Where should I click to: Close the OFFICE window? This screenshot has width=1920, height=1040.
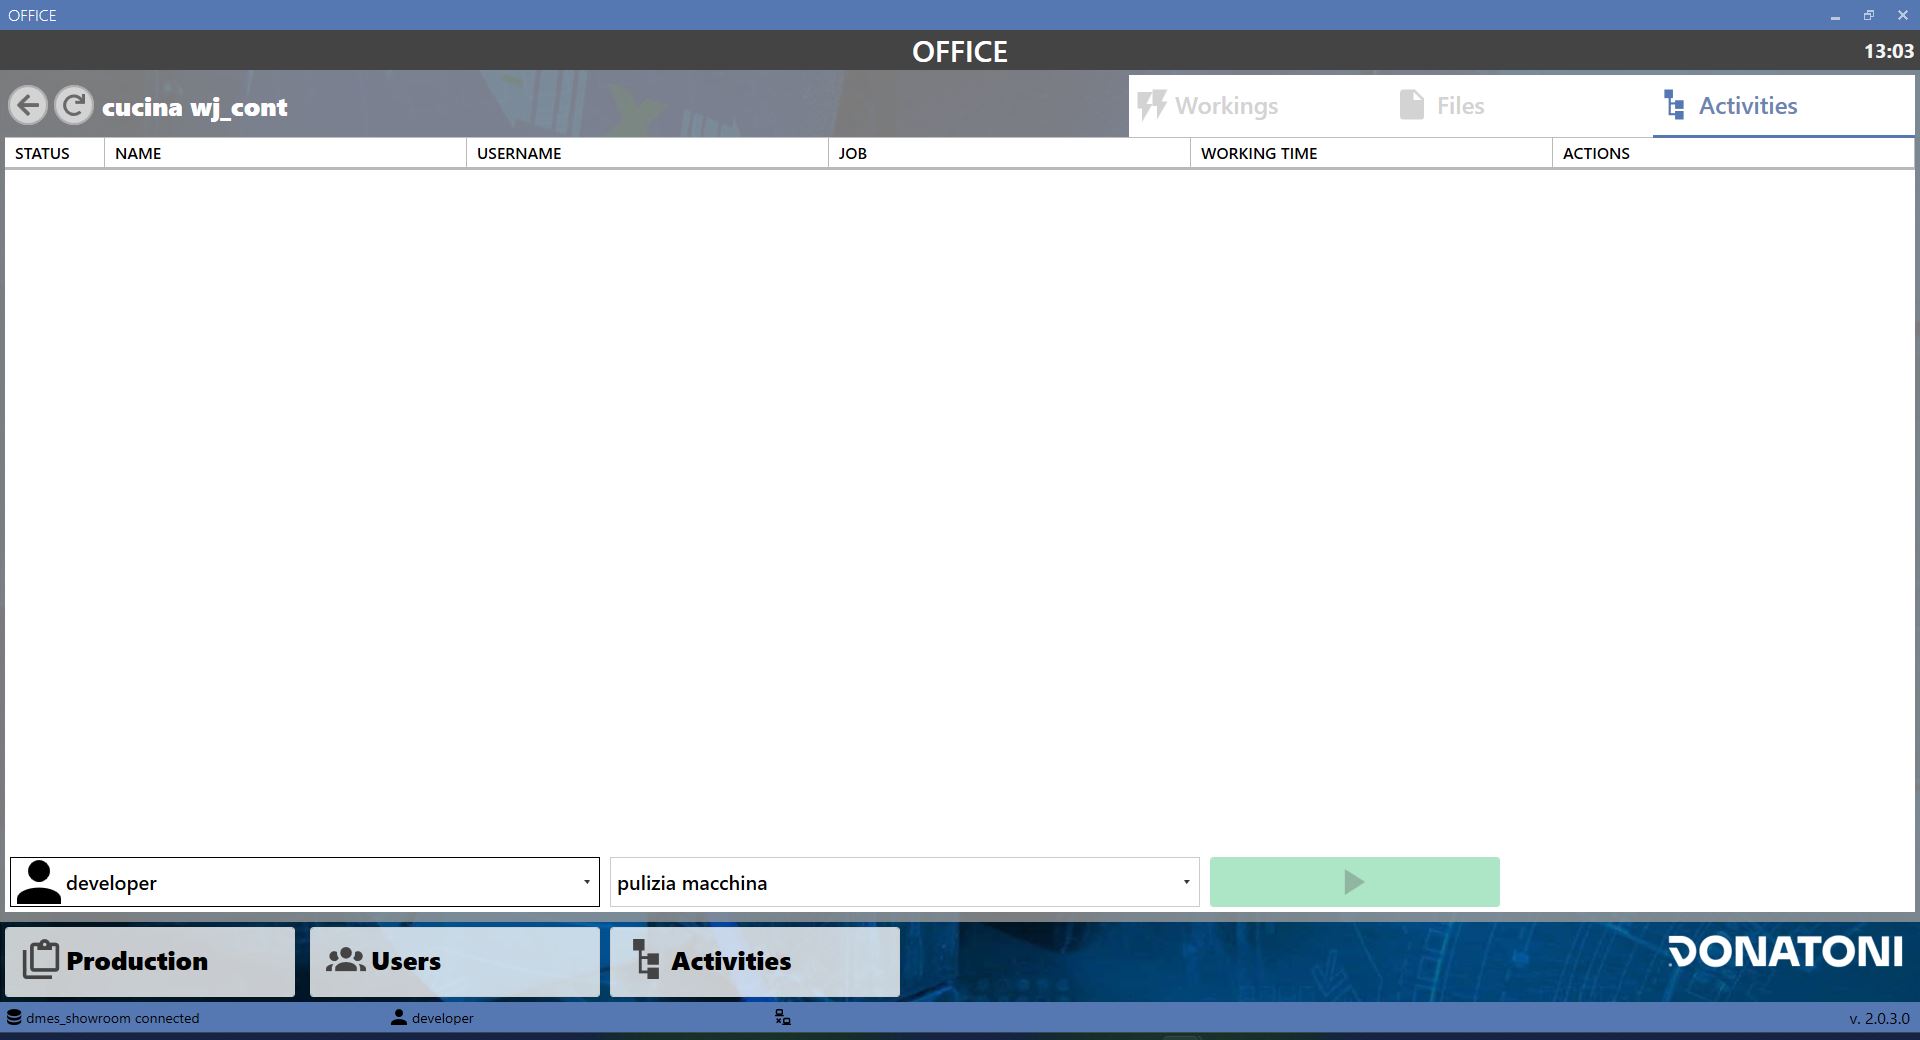pyautogui.click(x=1902, y=15)
